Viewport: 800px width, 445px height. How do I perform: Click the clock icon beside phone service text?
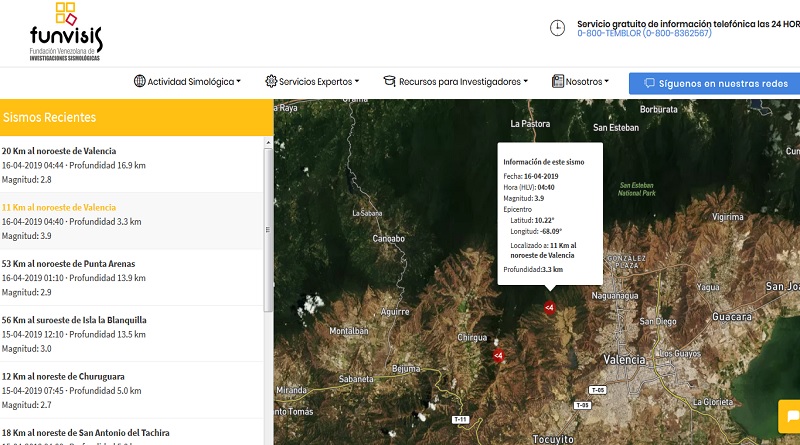pyautogui.click(x=557, y=28)
